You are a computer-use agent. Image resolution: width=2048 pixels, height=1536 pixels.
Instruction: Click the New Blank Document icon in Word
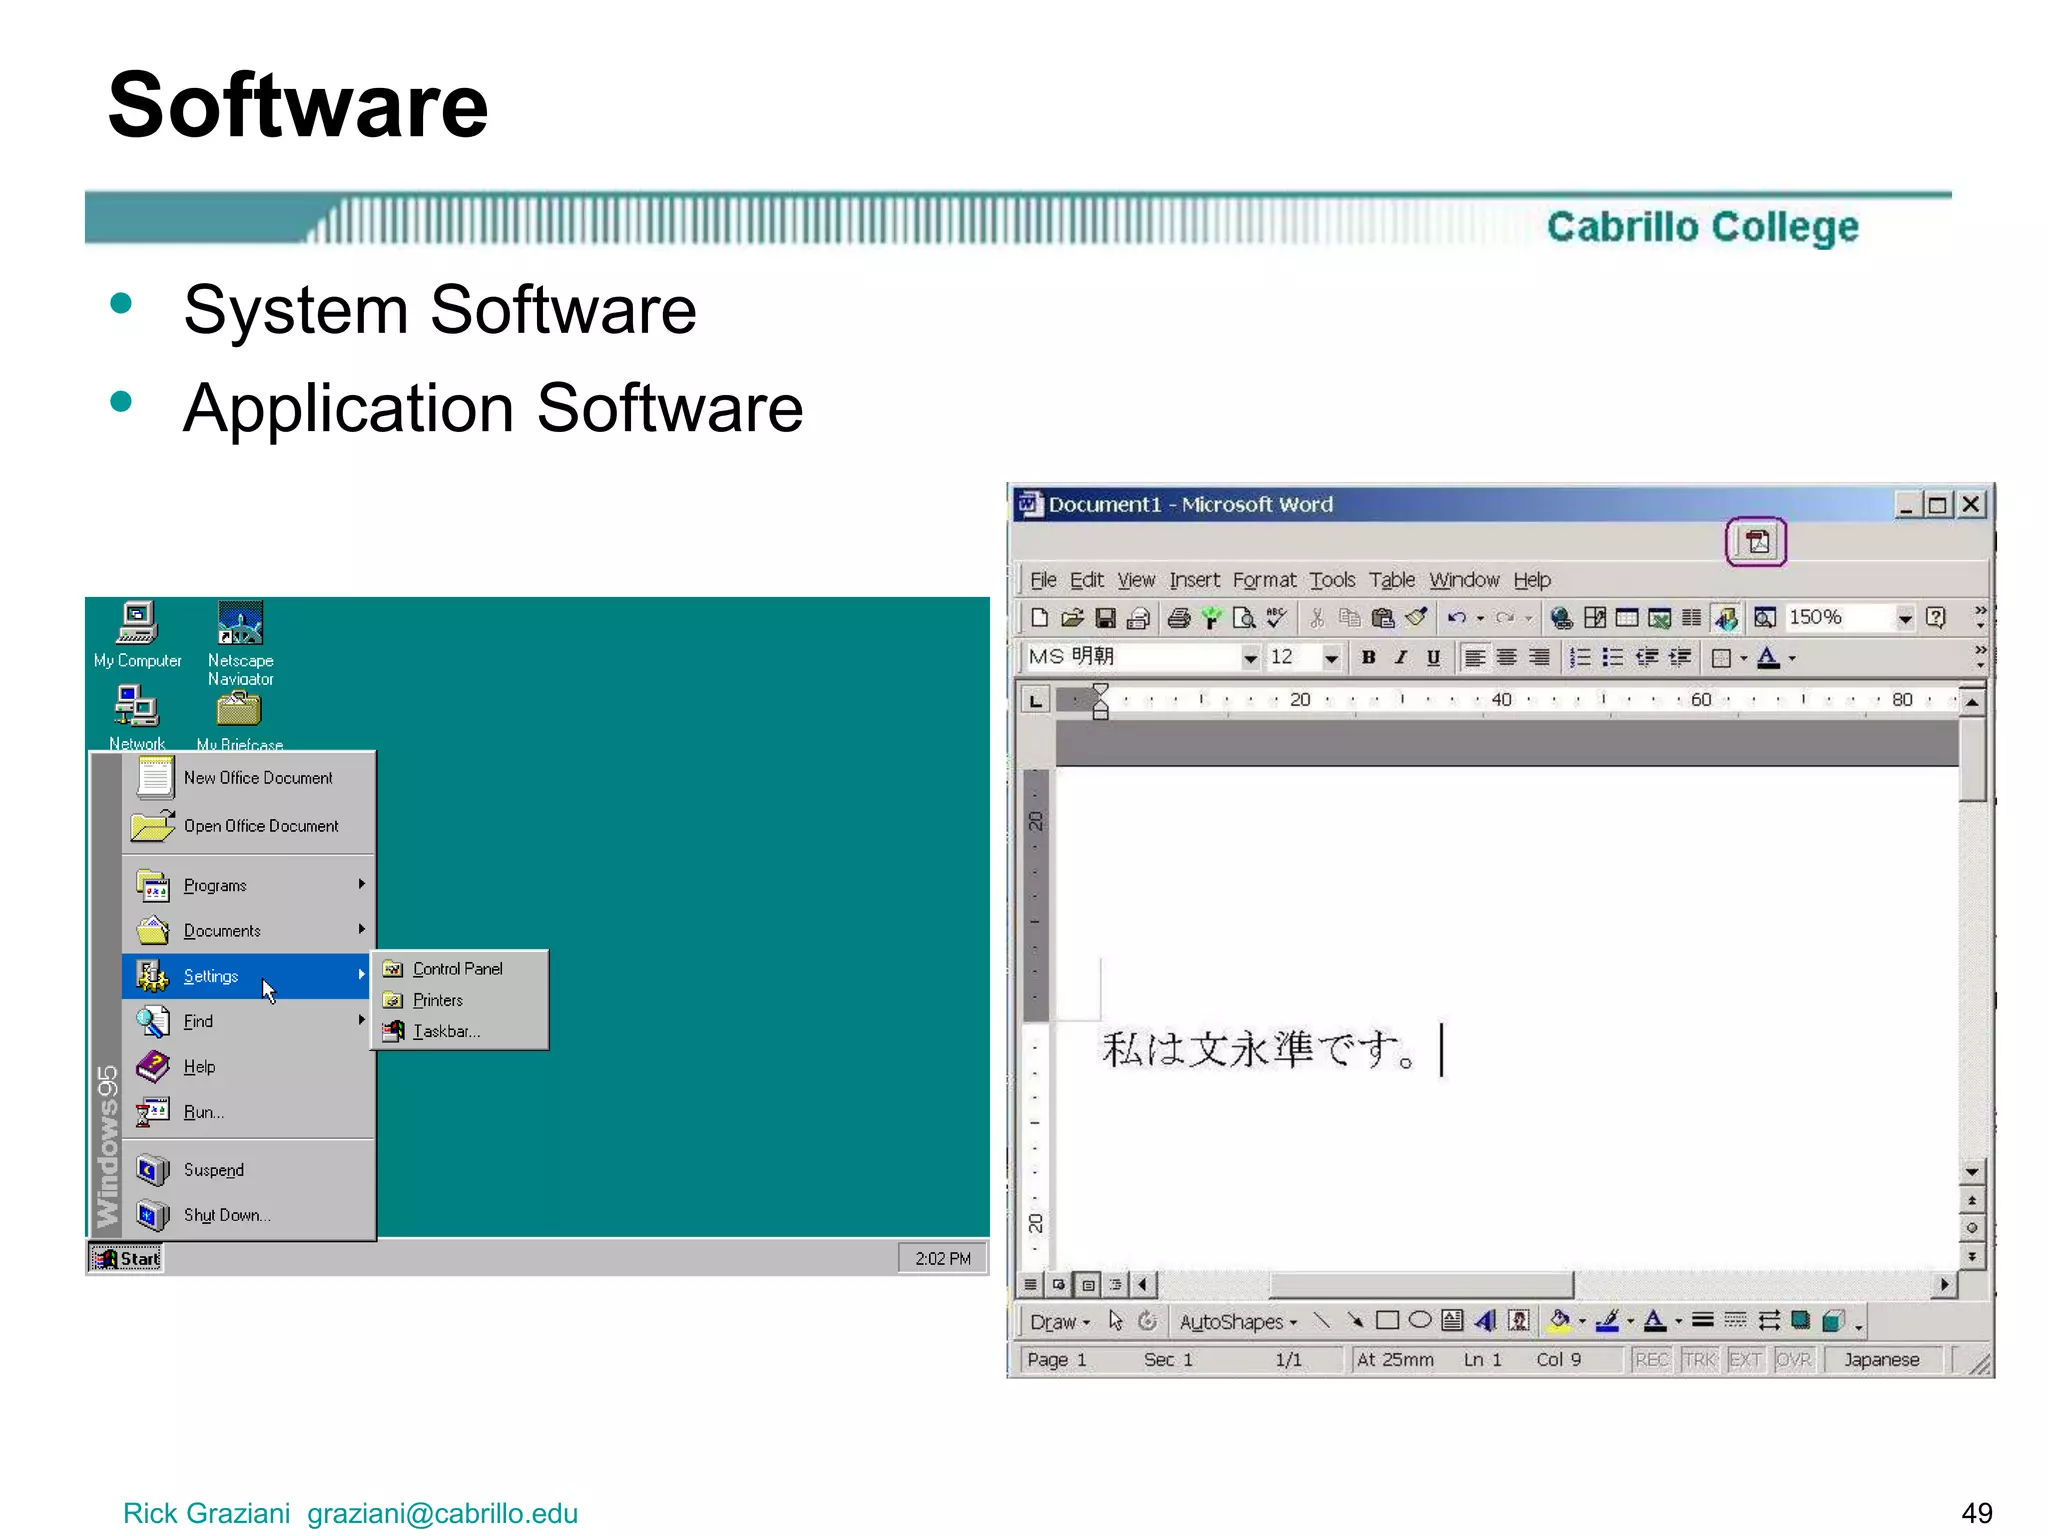(x=1039, y=618)
